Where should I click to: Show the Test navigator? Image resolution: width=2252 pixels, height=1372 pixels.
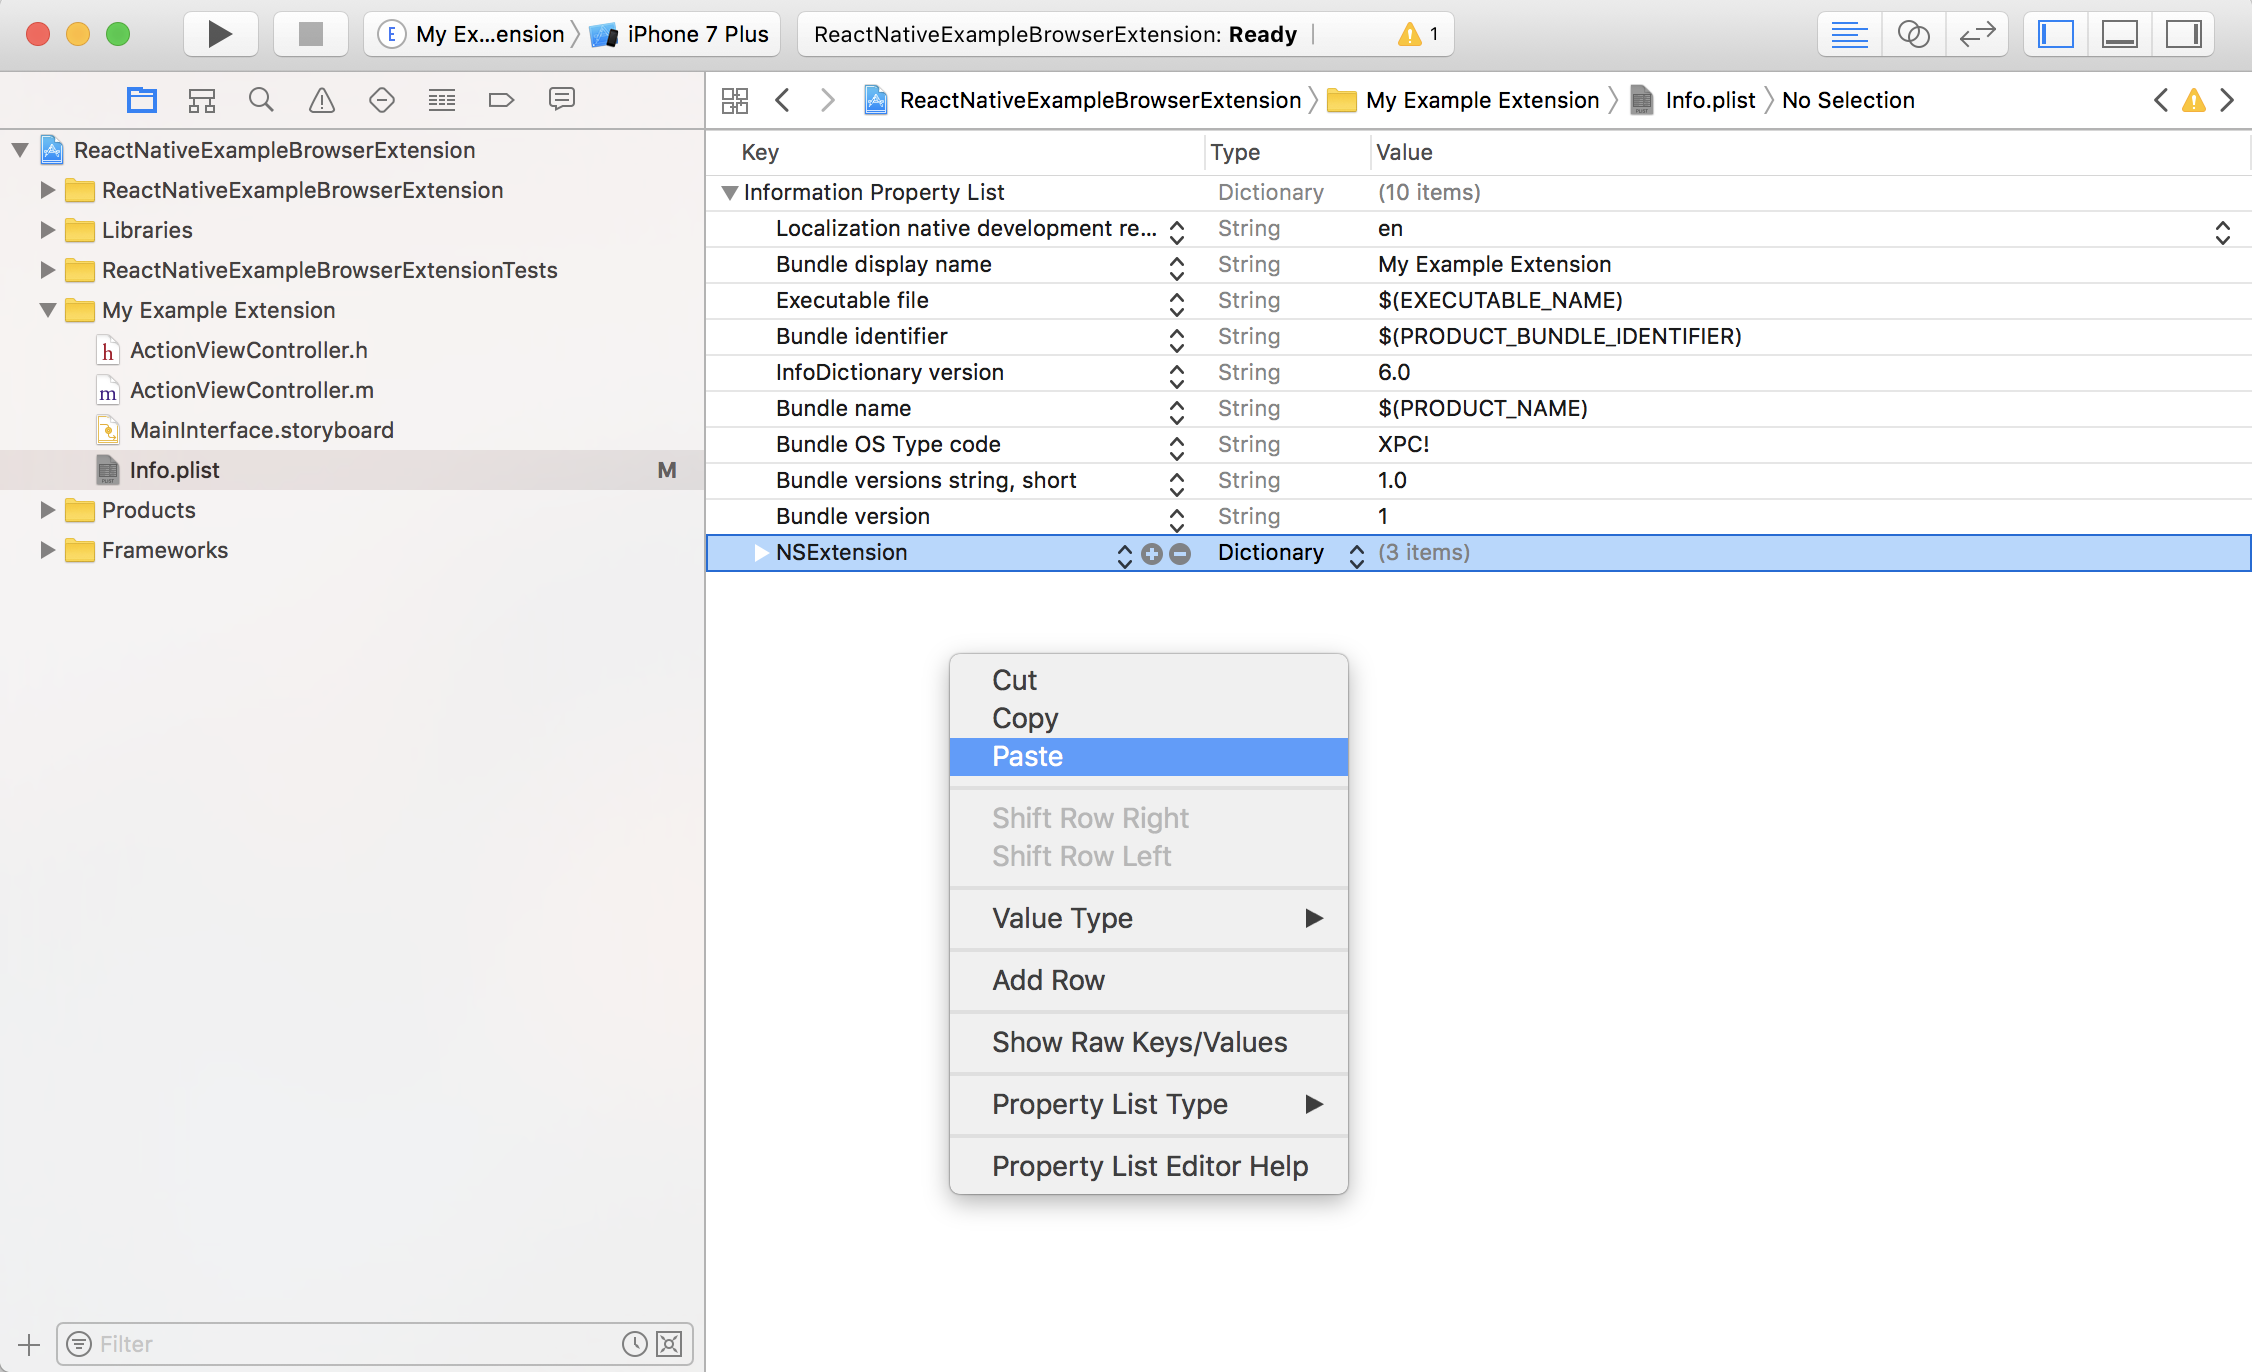(382, 100)
